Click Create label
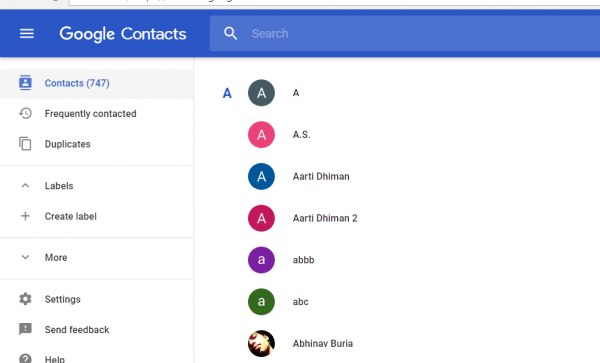 pos(96,216)
